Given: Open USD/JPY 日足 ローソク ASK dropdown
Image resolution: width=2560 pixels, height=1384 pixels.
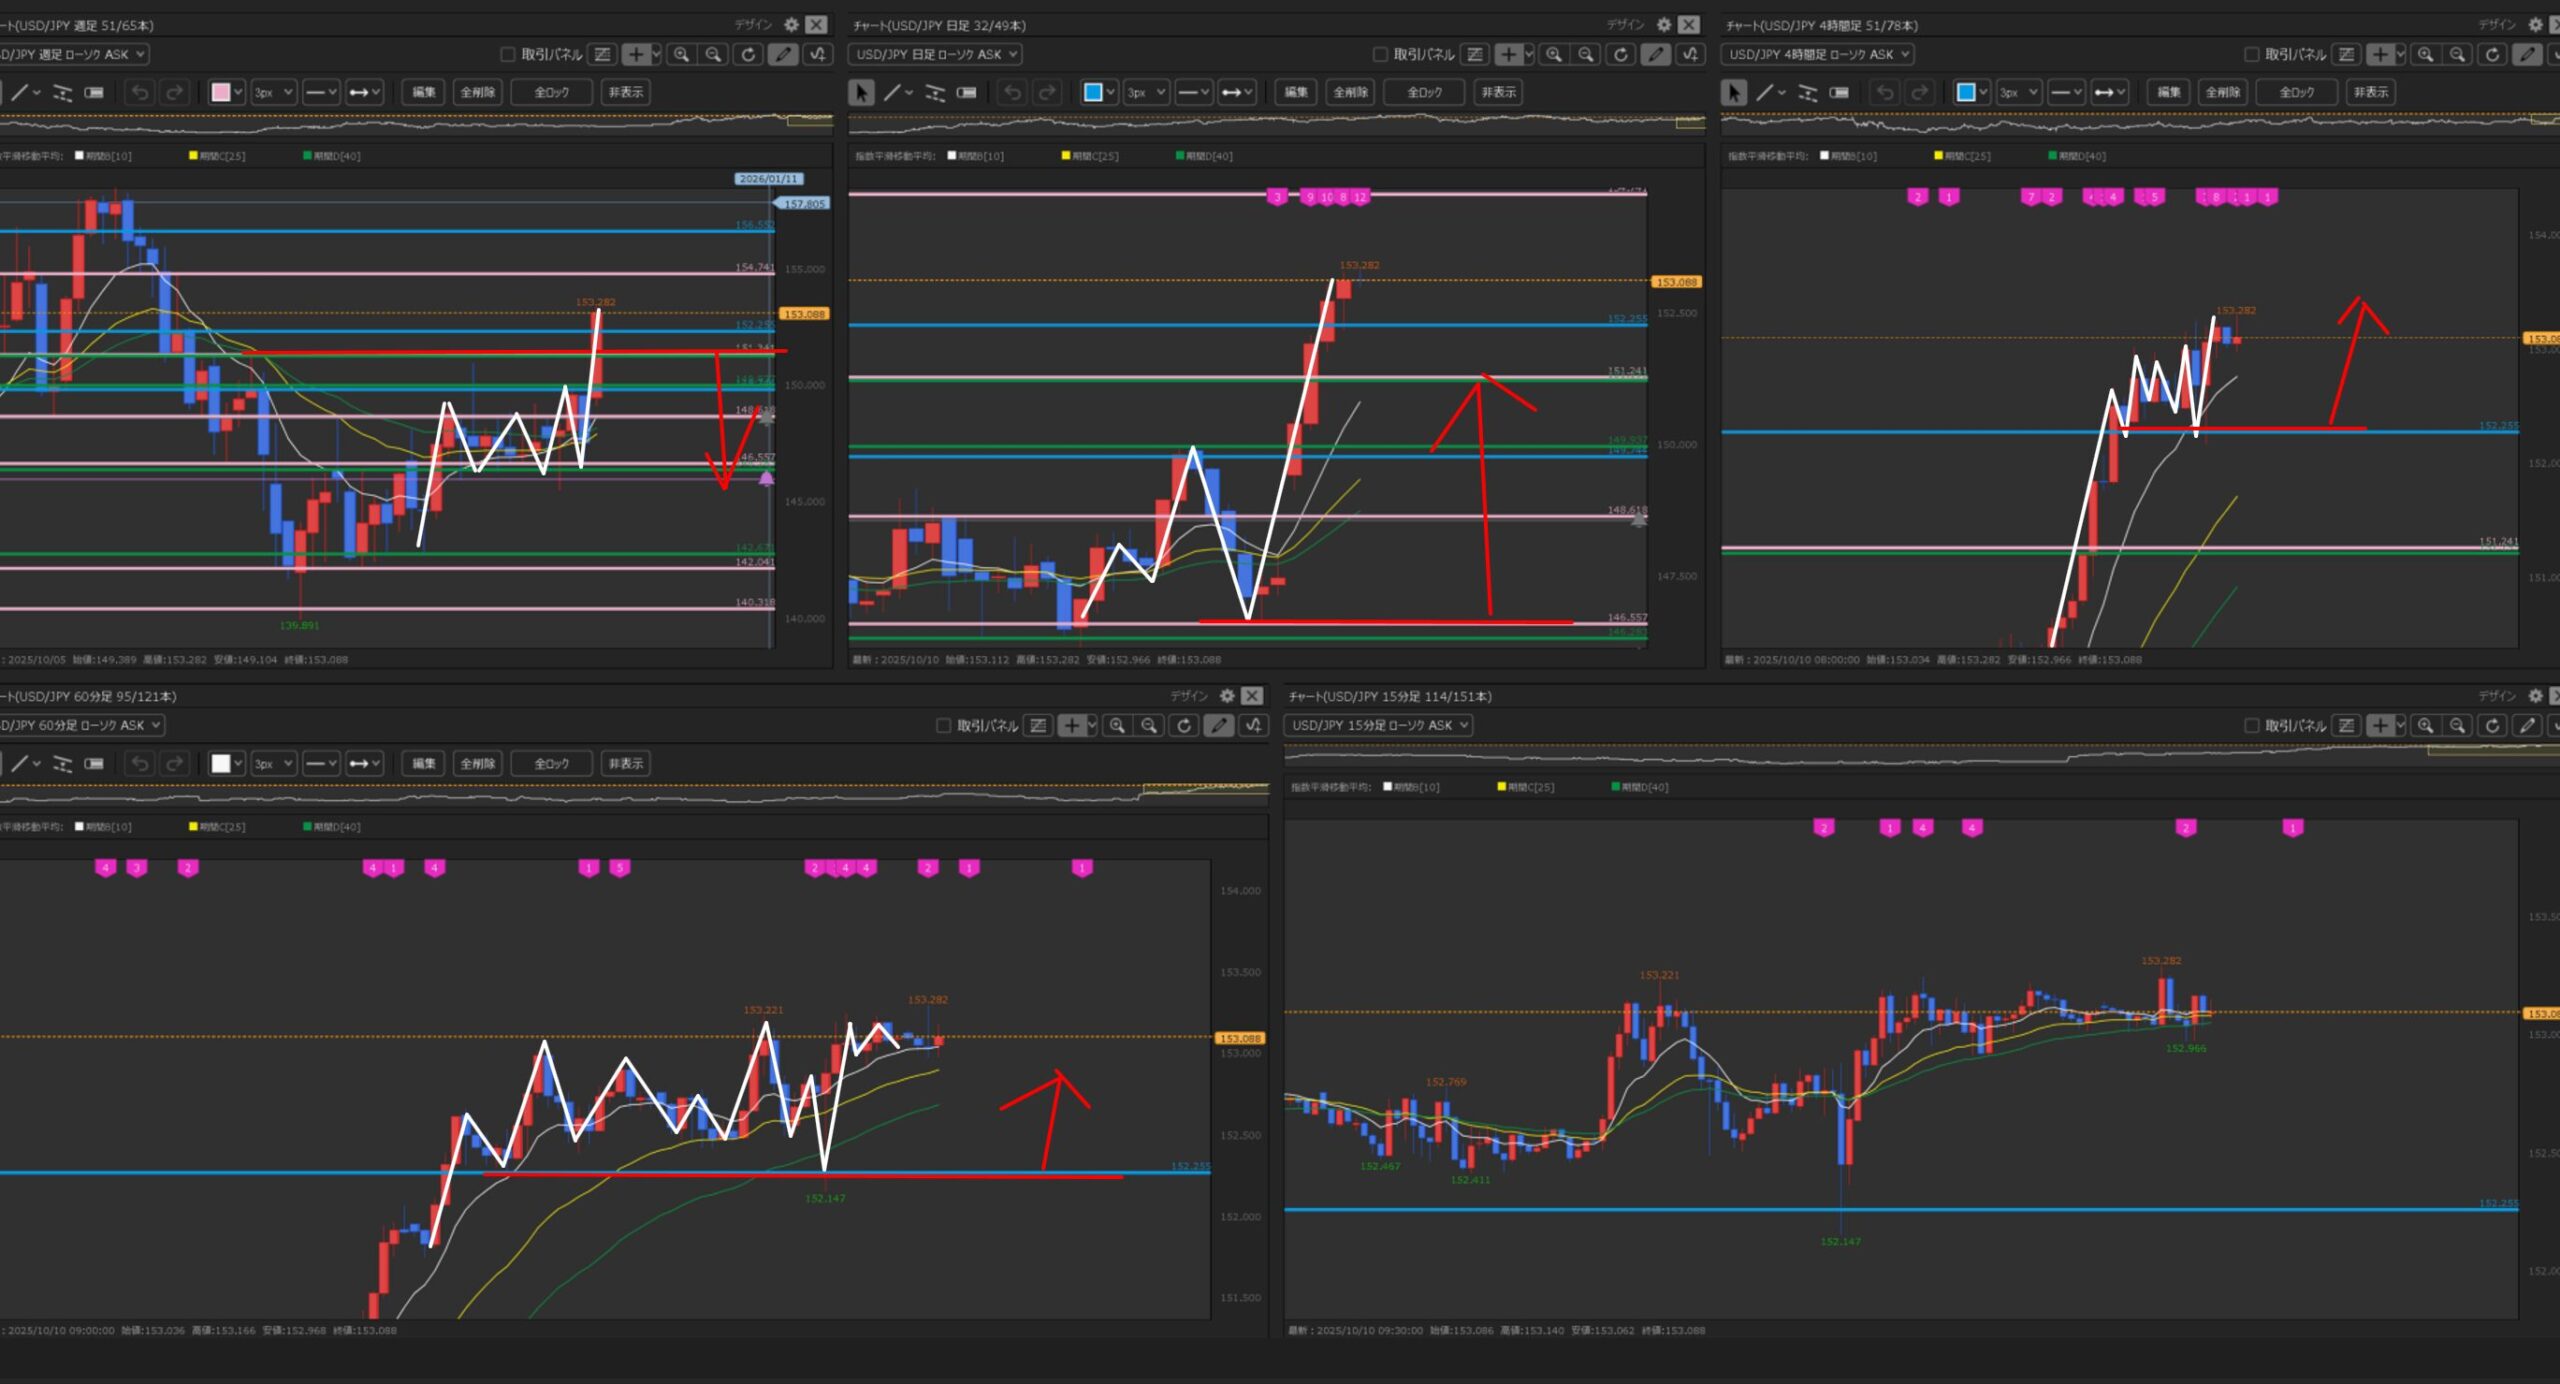Looking at the screenshot, I should [934, 55].
